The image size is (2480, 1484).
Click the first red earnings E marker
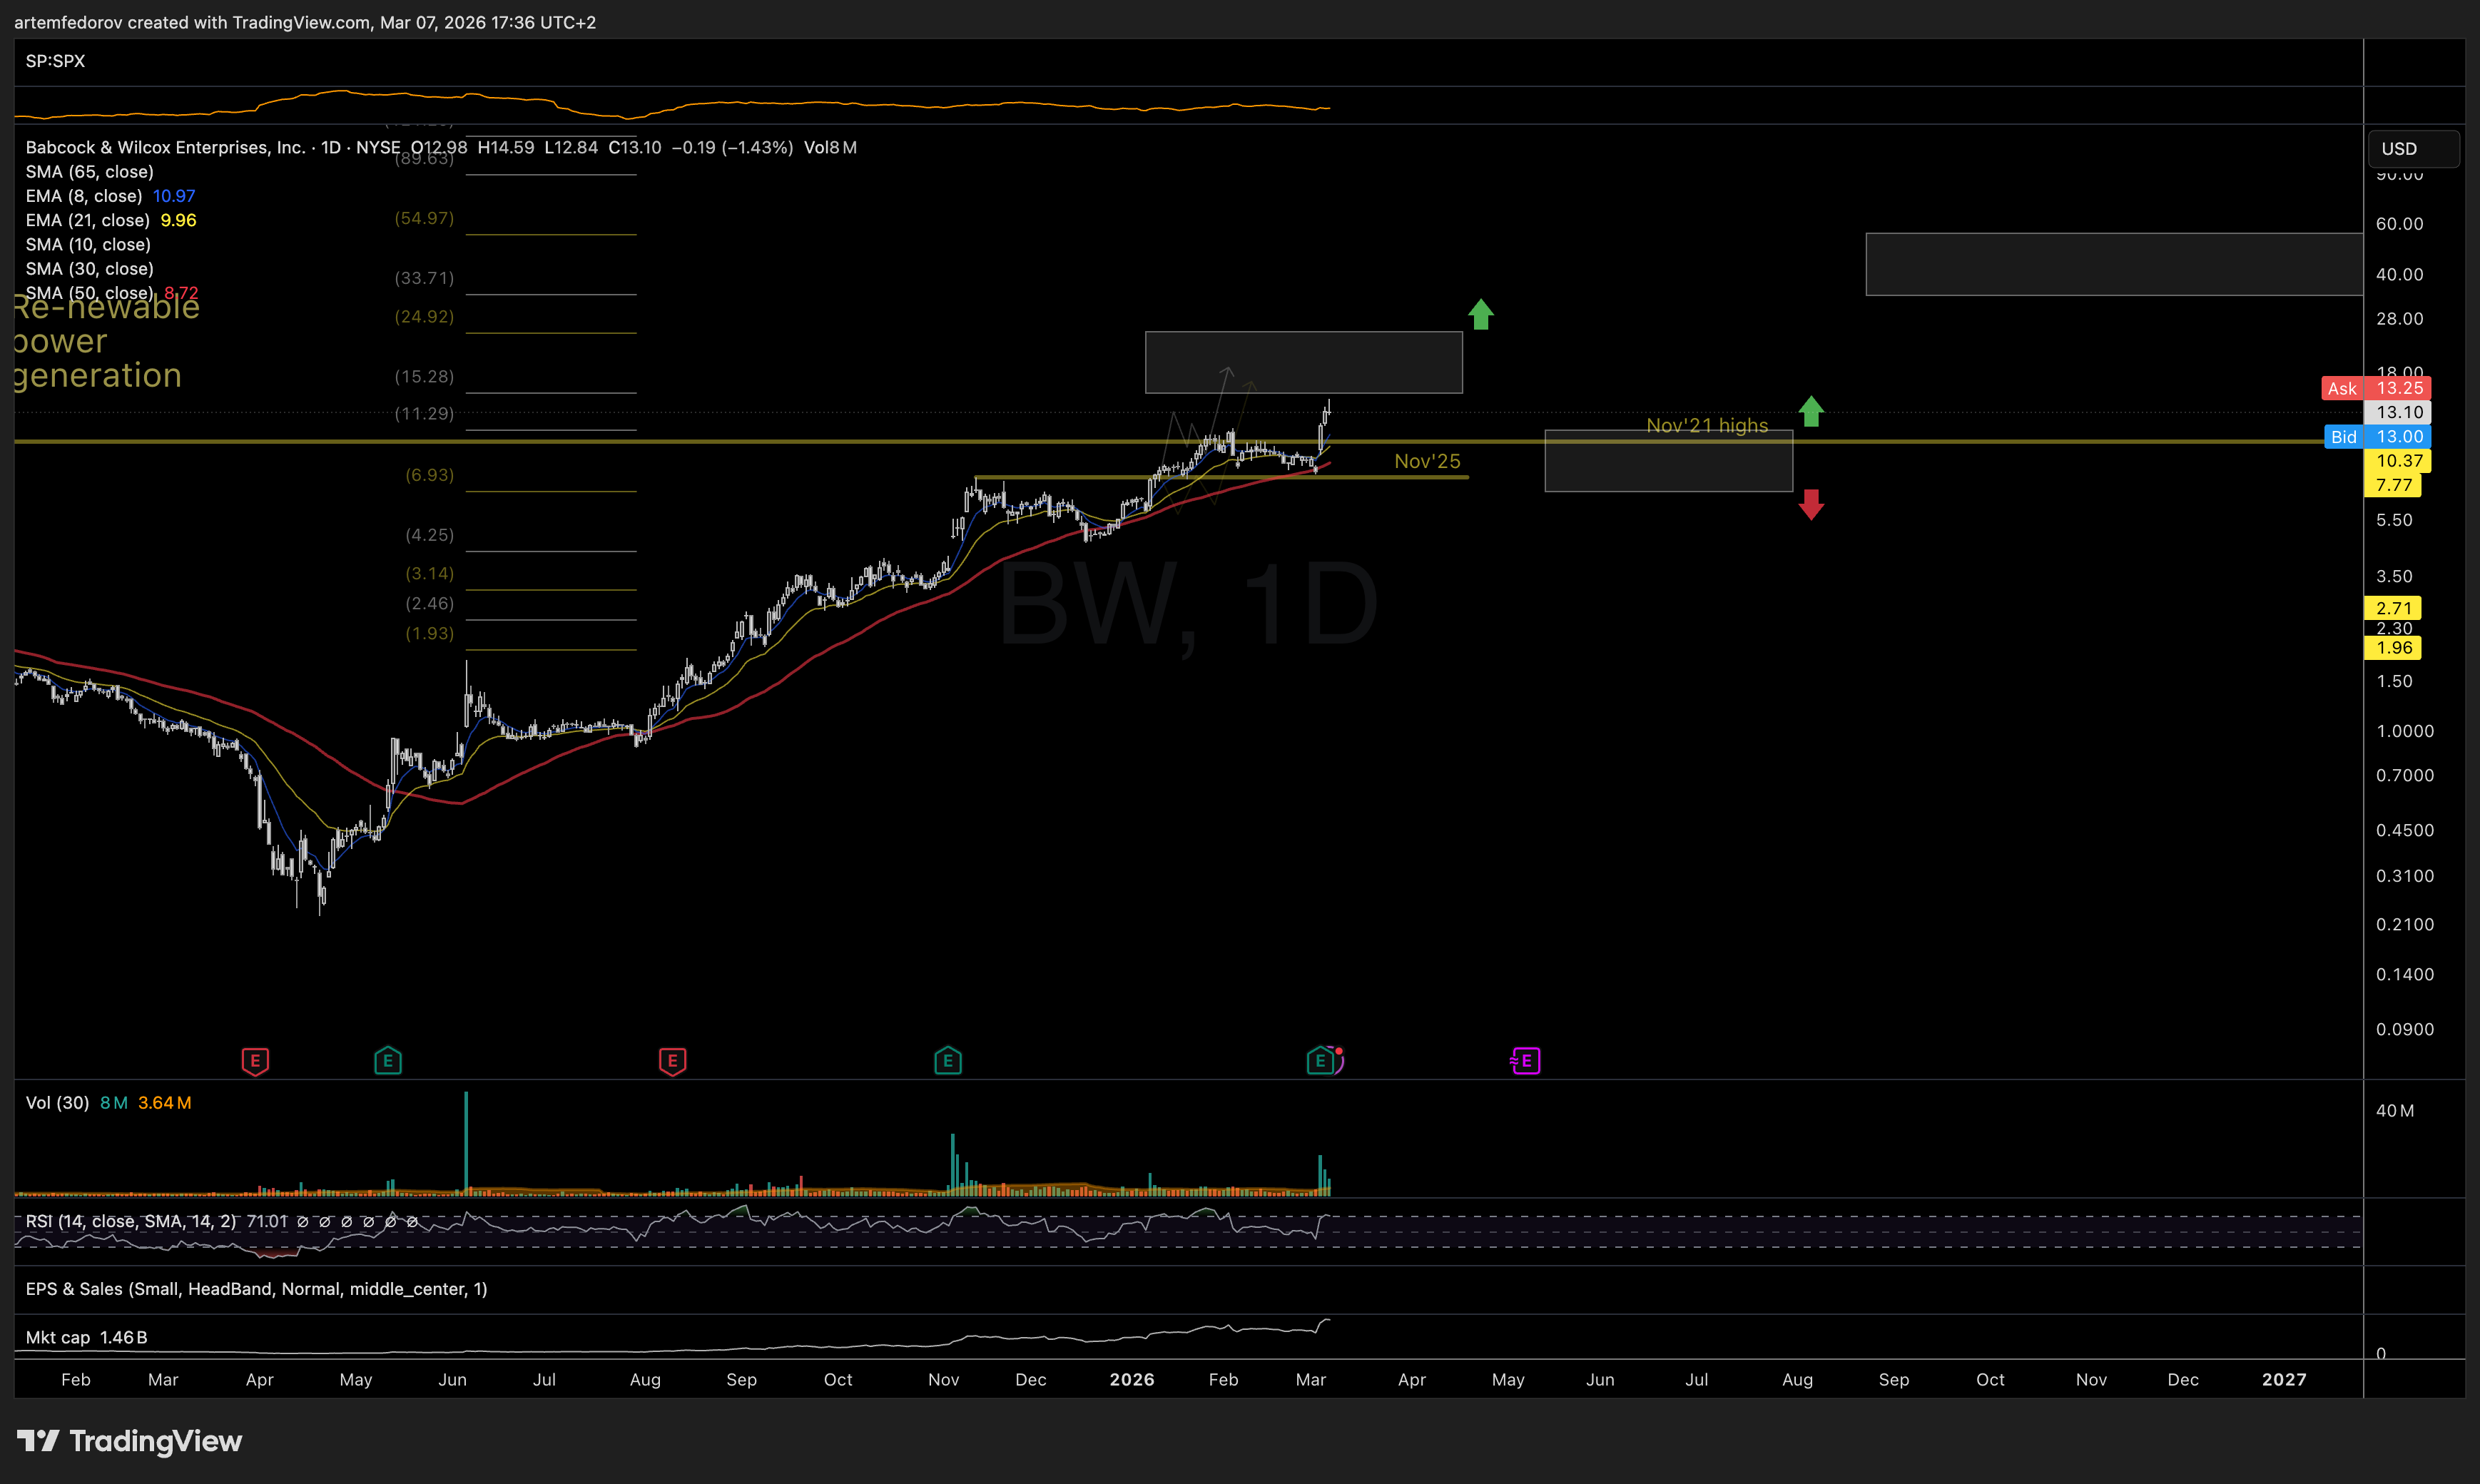pos(255,1061)
